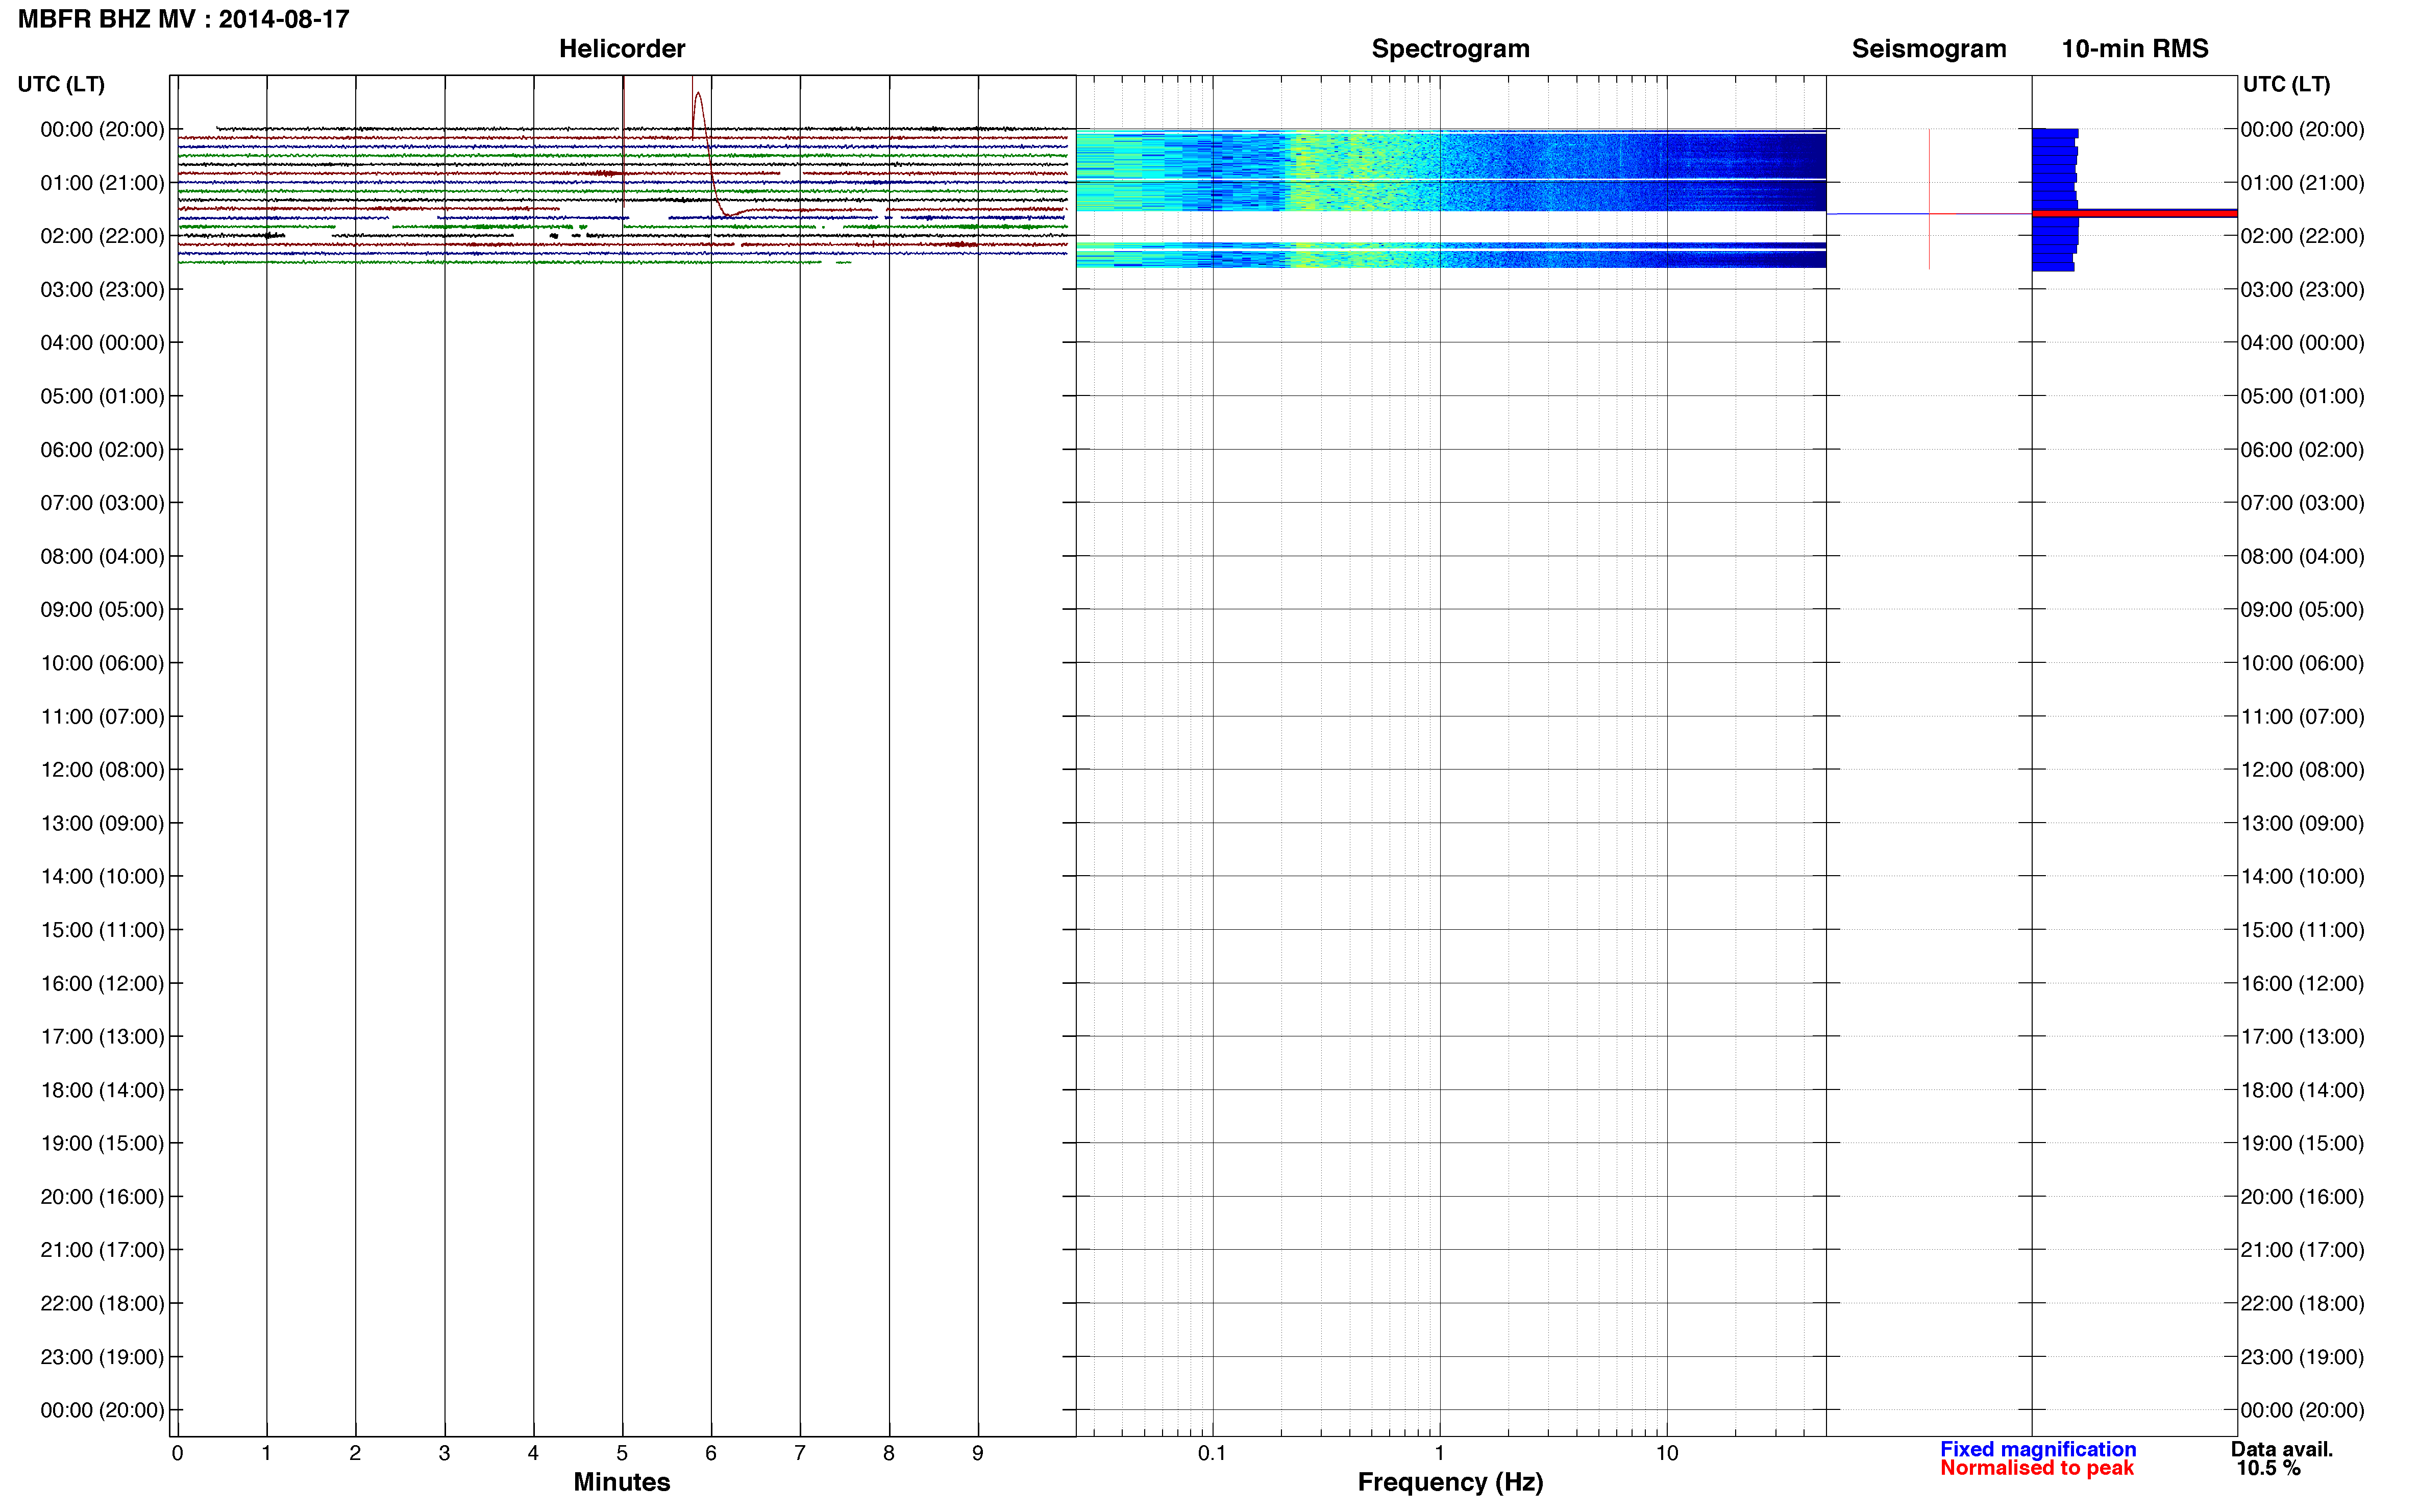
Task: Click left tick label 12:00 (08:00)
Action: click(102, 770)
